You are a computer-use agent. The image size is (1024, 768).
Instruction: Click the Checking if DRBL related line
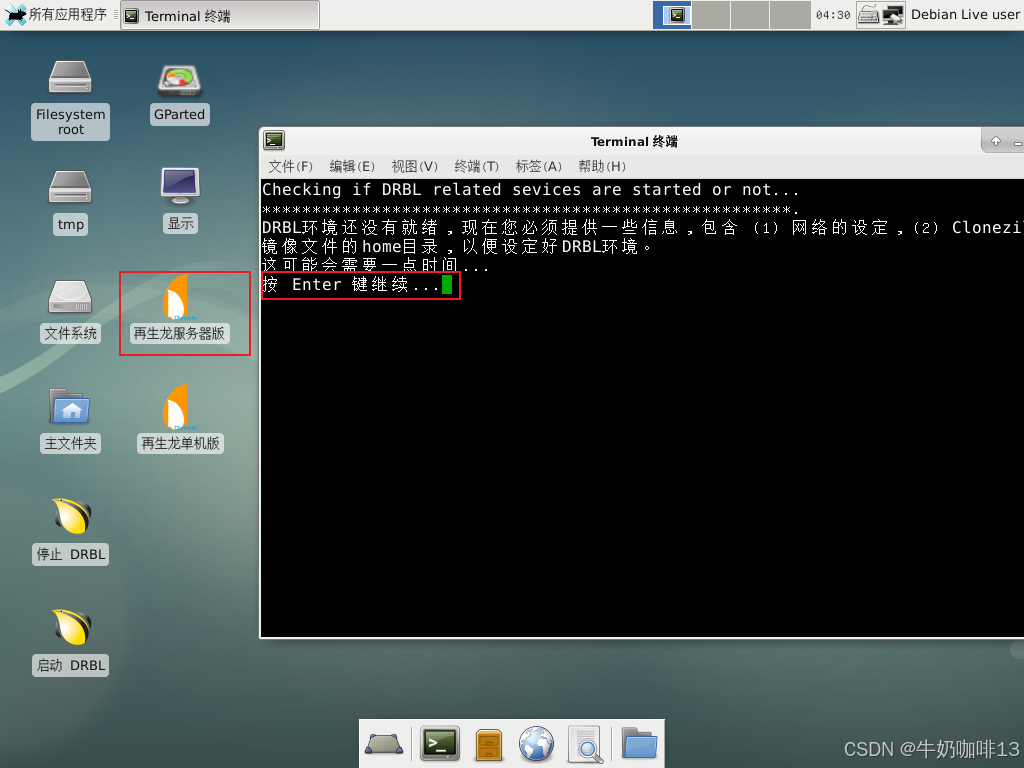tap(530, 190)
